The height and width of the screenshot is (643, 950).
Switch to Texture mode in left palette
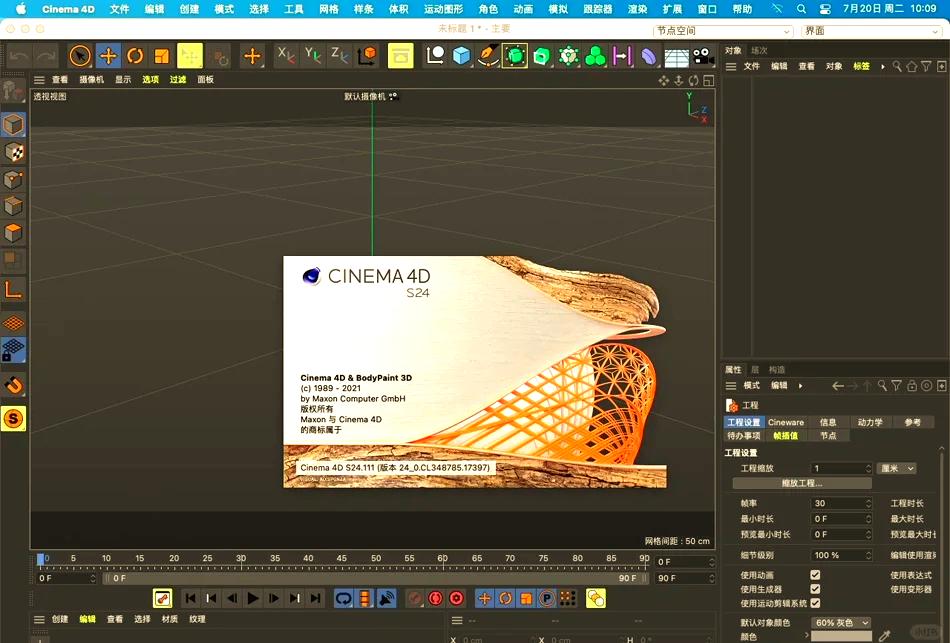13,152
